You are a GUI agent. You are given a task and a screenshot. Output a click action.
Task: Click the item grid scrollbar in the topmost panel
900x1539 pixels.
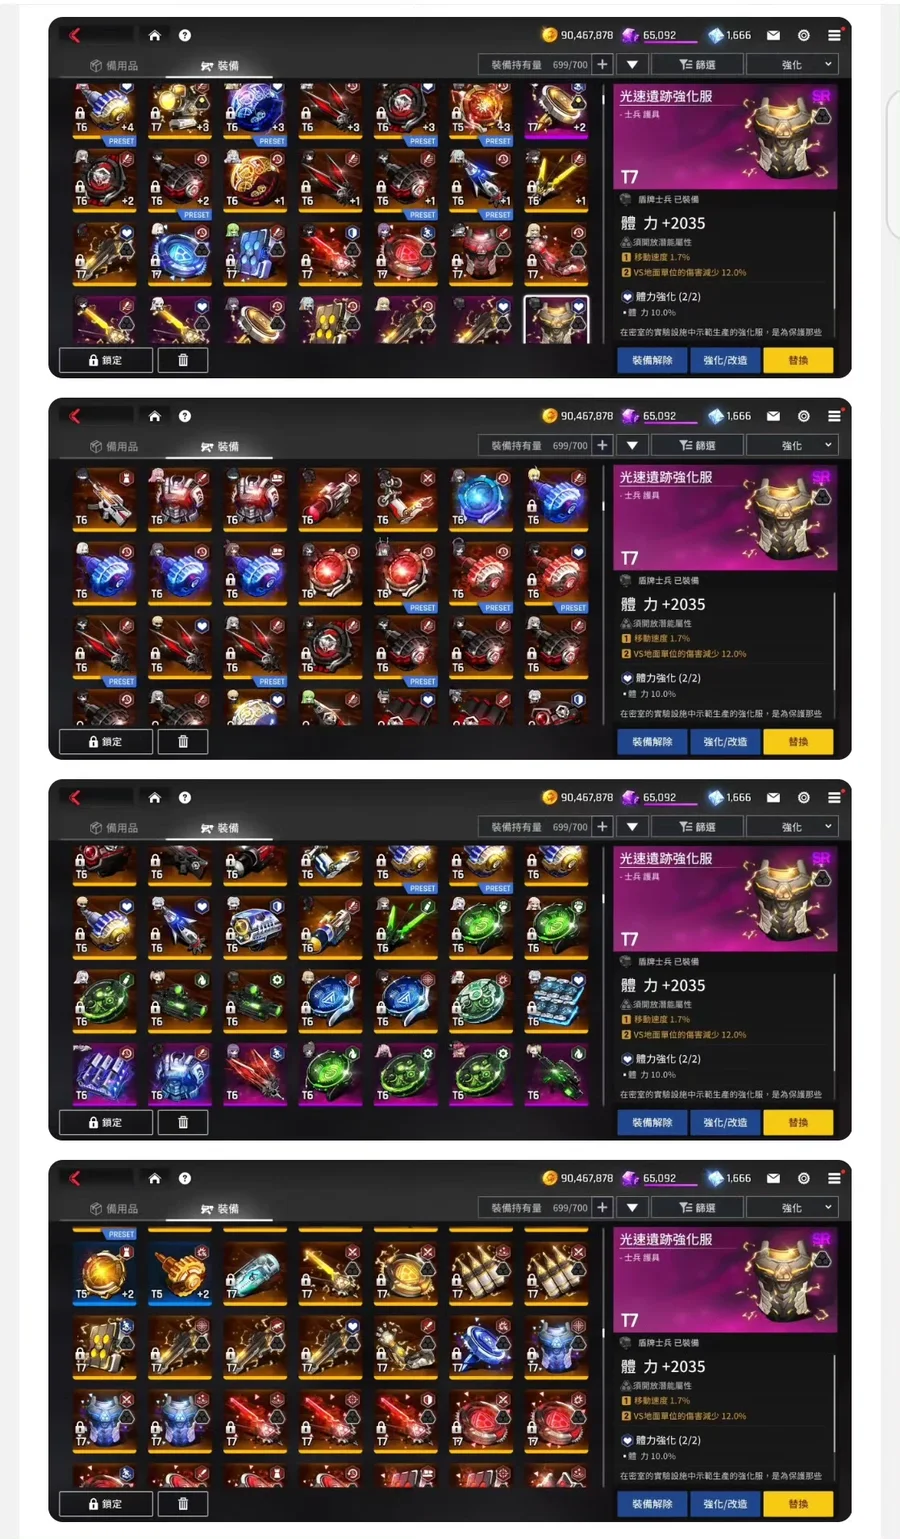click(603, 215)
